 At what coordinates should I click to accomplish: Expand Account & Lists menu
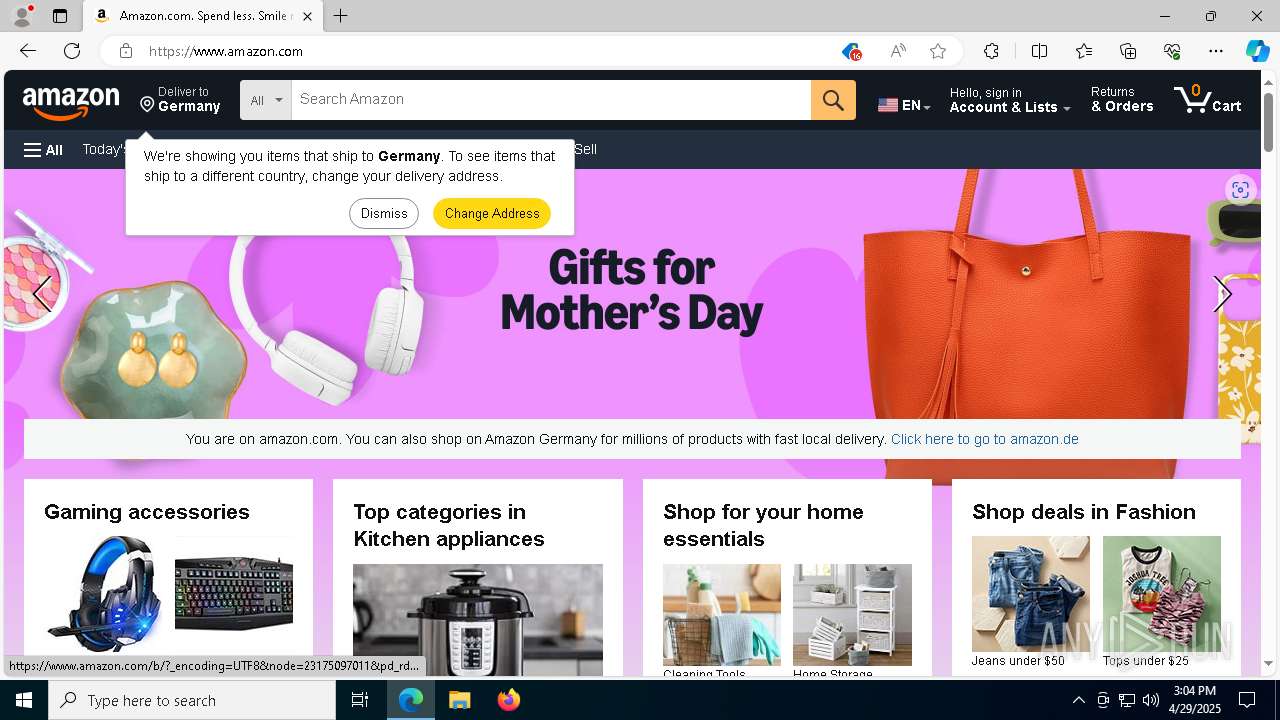[x=1010, y=100]
